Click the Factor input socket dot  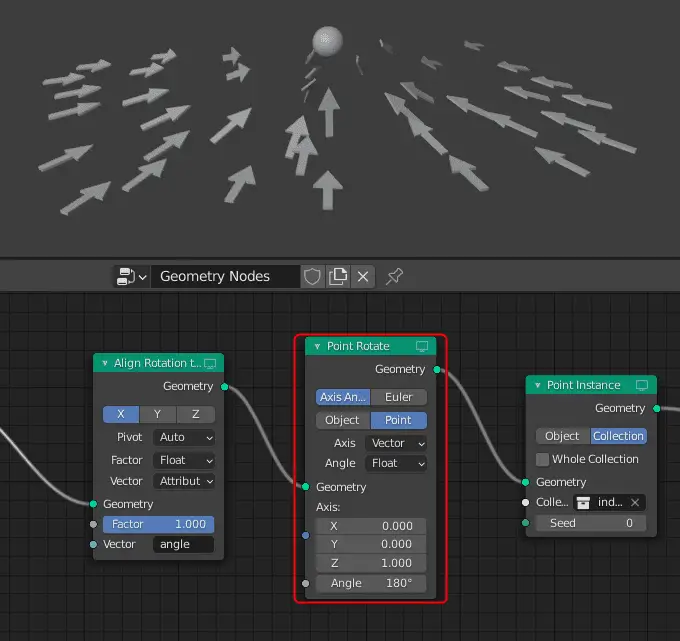(93, 524)
